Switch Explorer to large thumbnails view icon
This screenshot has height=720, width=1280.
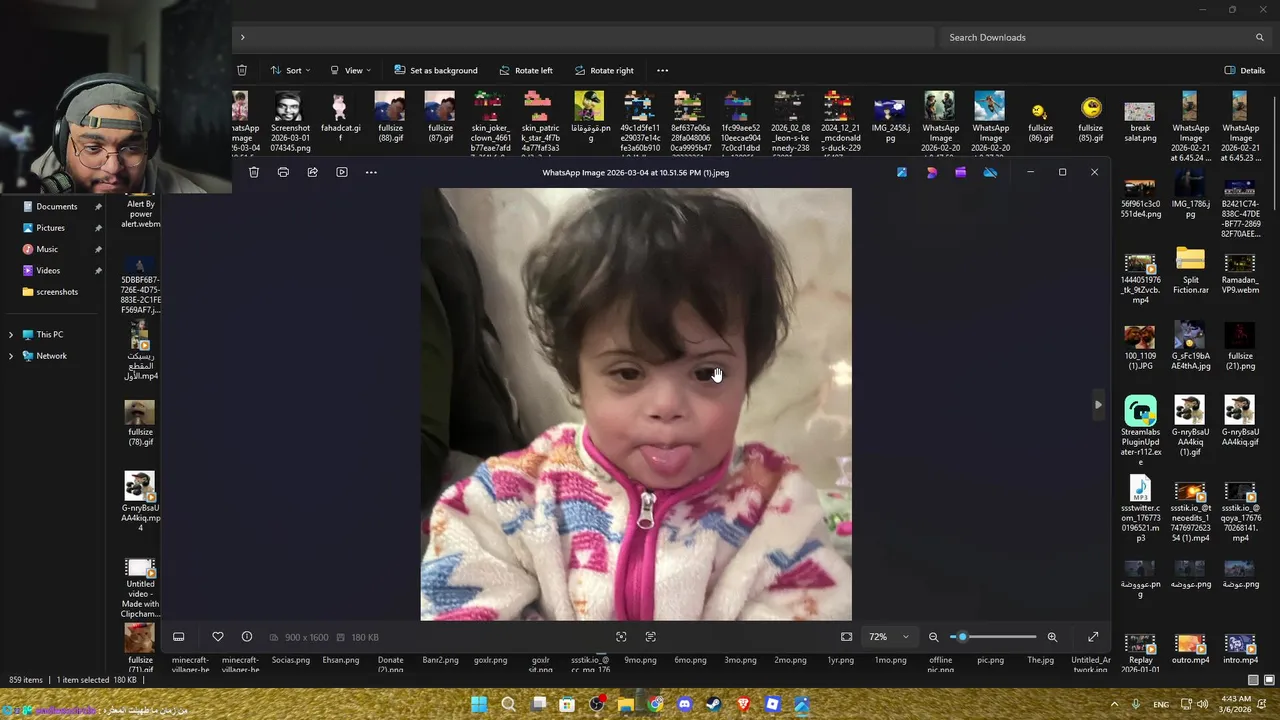pyautogui.click(x=1268, y=680)
